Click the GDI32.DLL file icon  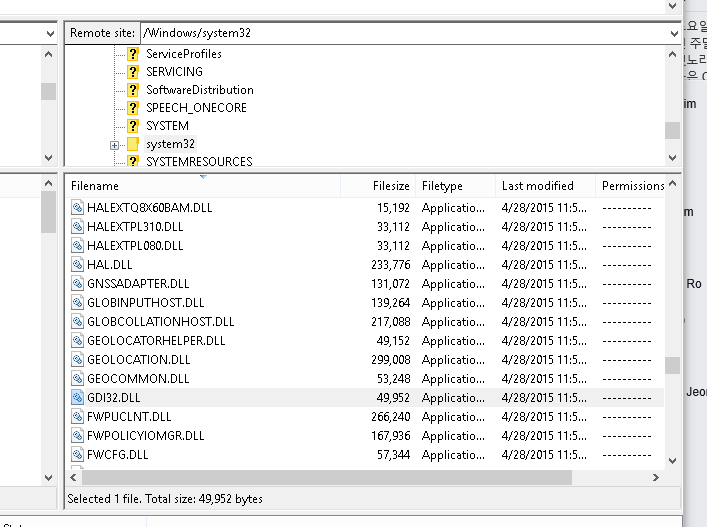(78, 398)
